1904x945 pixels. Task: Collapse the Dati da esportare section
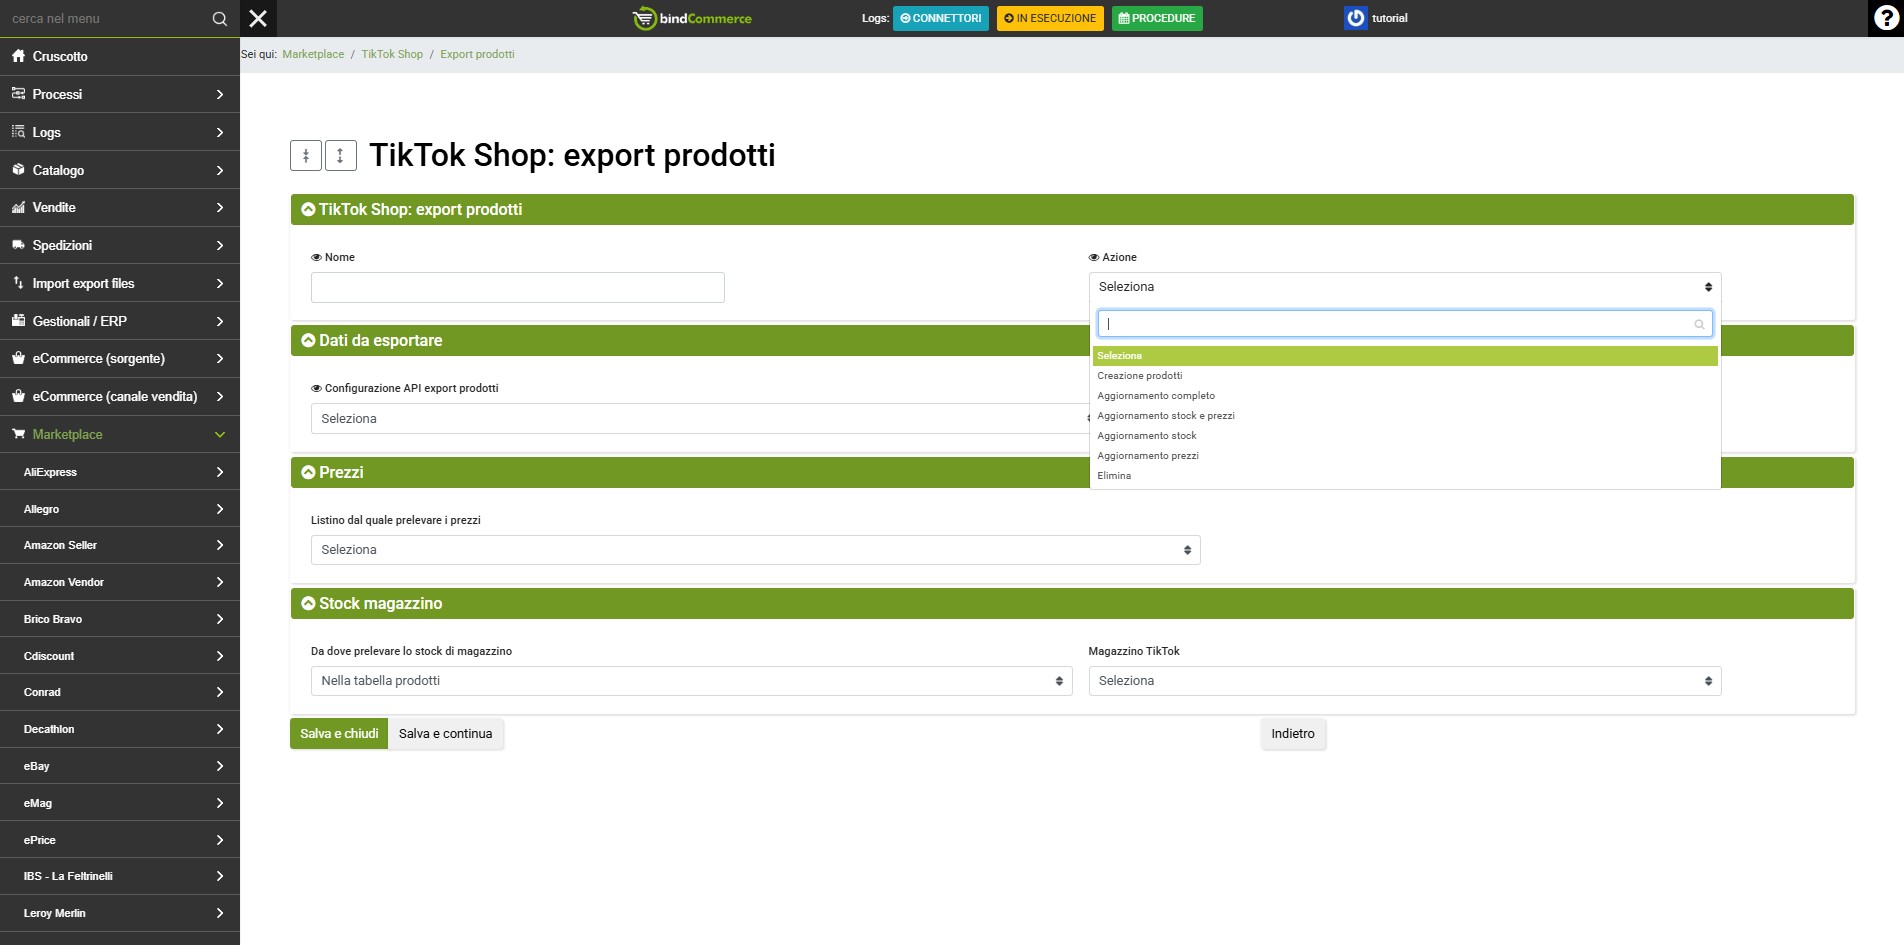tap(309, 340)
